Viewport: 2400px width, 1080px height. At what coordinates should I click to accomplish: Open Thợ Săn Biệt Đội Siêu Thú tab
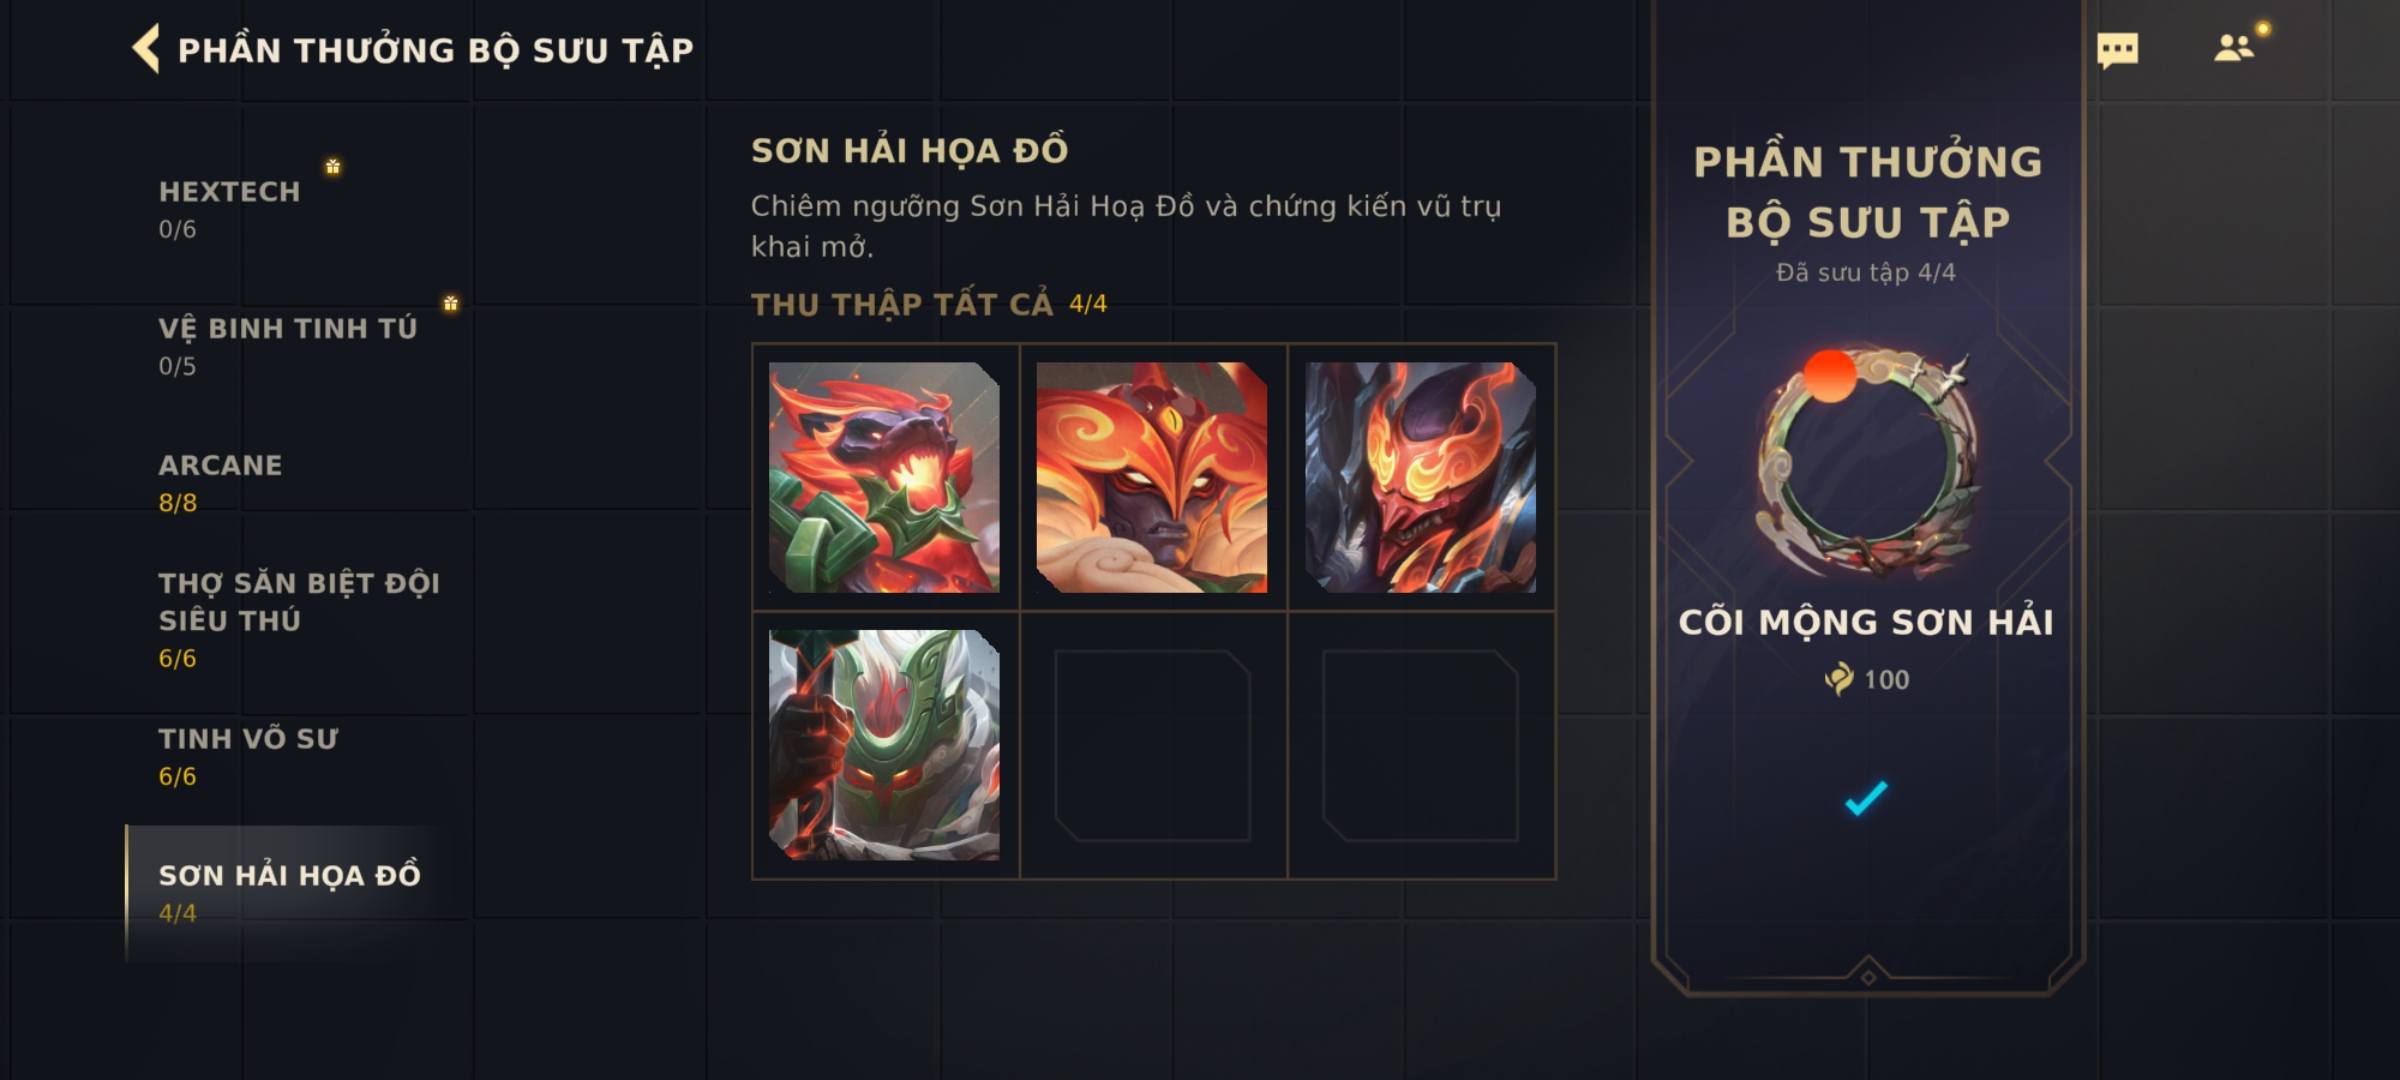pos(298,619)
